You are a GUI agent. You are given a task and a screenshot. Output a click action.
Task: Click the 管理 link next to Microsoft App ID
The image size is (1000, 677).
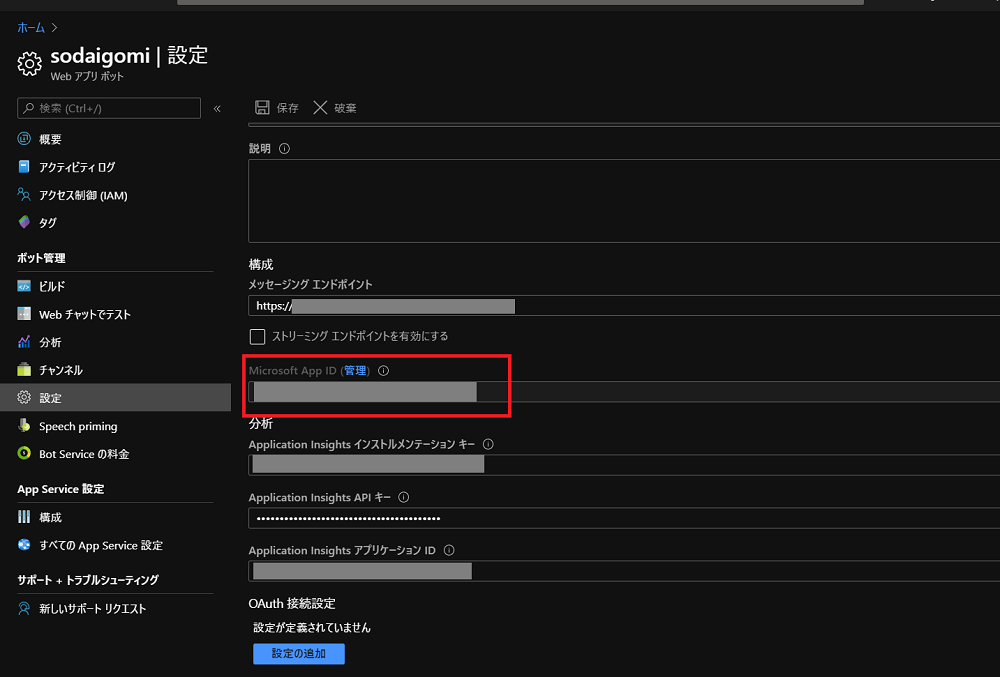click(x=355, y=370)
